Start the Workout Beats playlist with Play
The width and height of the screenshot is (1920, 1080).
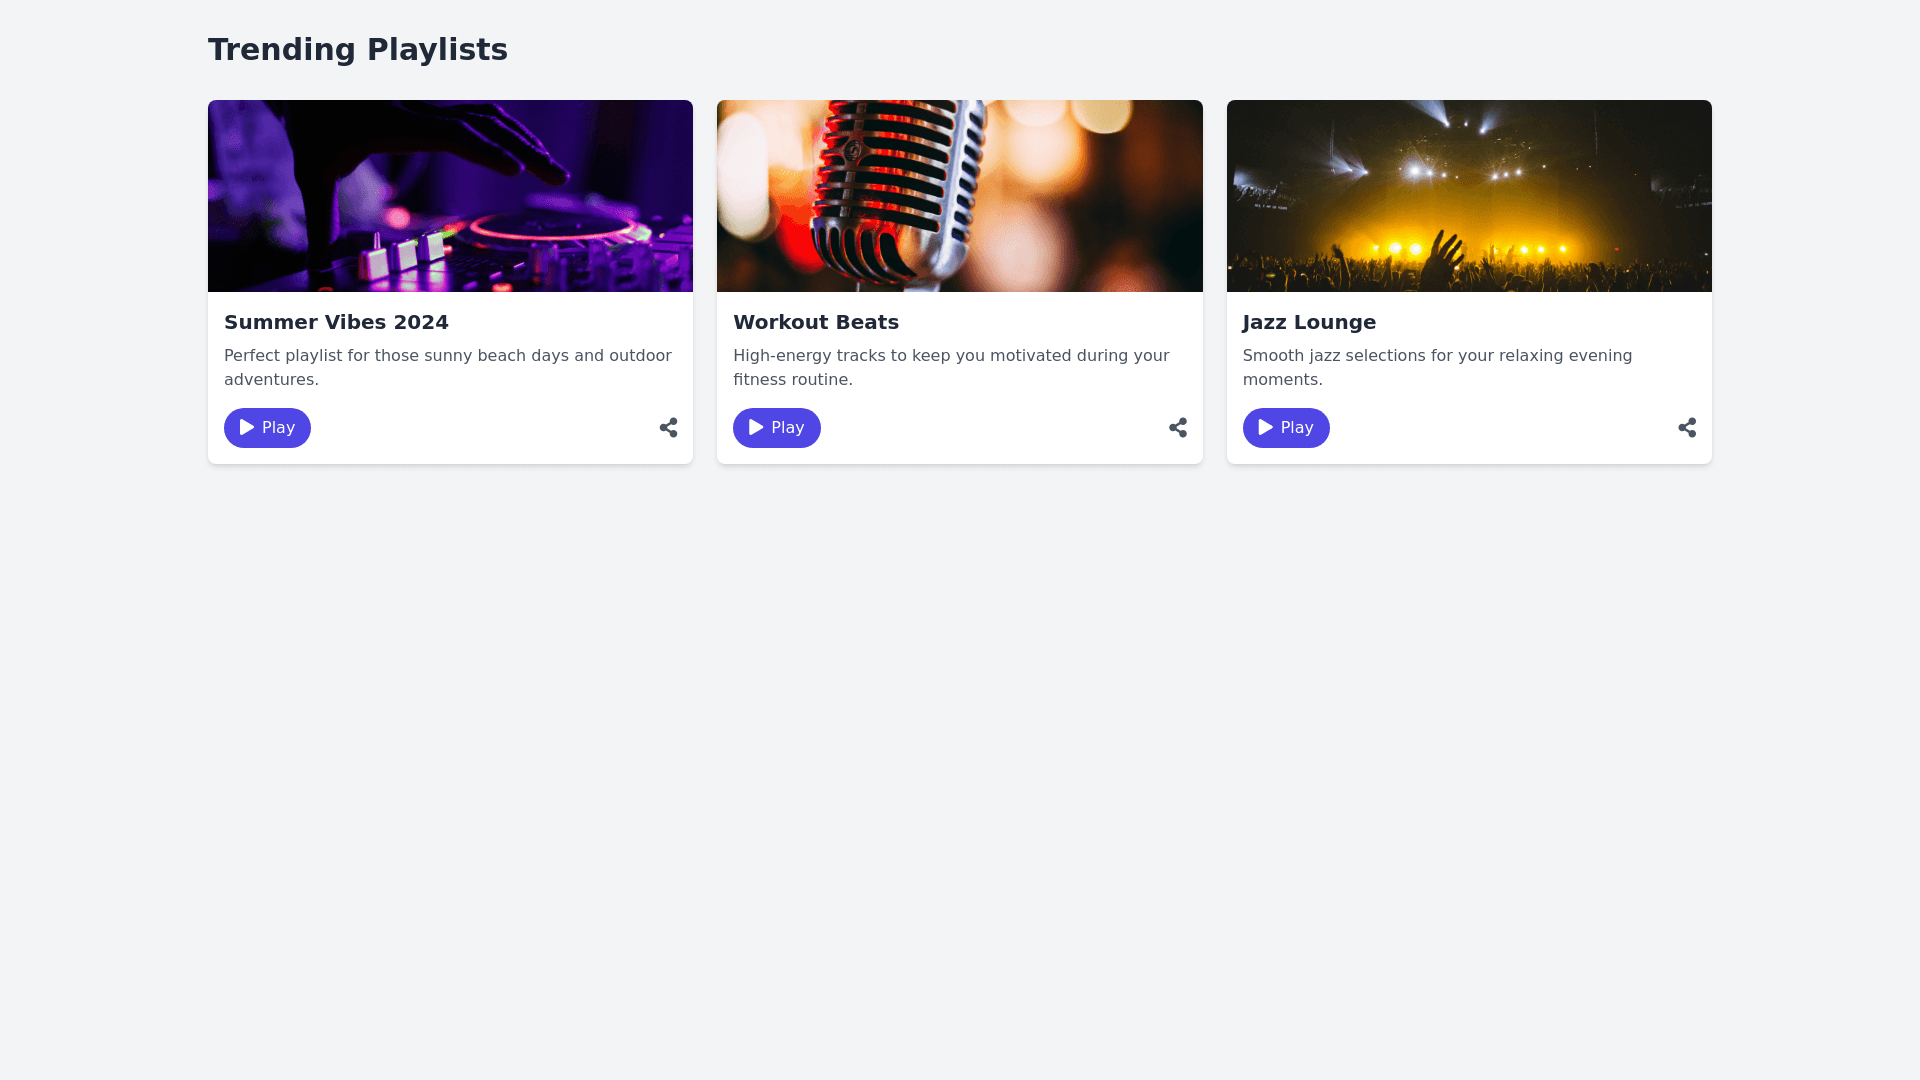777,428
